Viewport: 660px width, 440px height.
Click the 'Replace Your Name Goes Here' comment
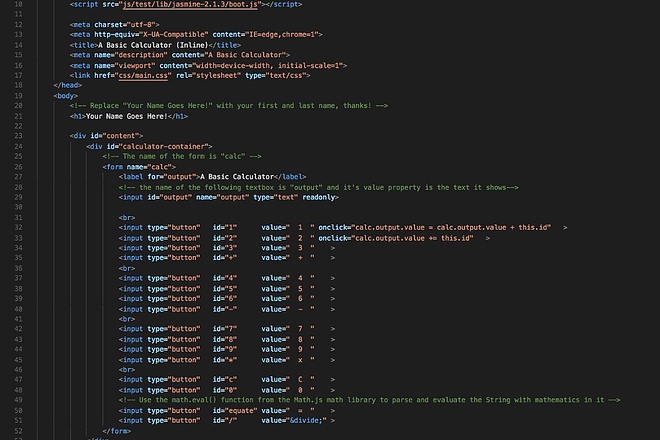coord(229,106)
